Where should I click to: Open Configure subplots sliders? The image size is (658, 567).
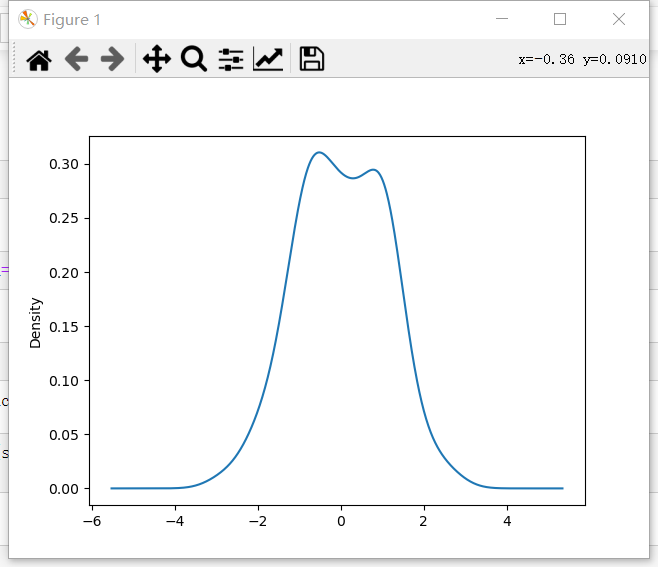pos(231,59)
